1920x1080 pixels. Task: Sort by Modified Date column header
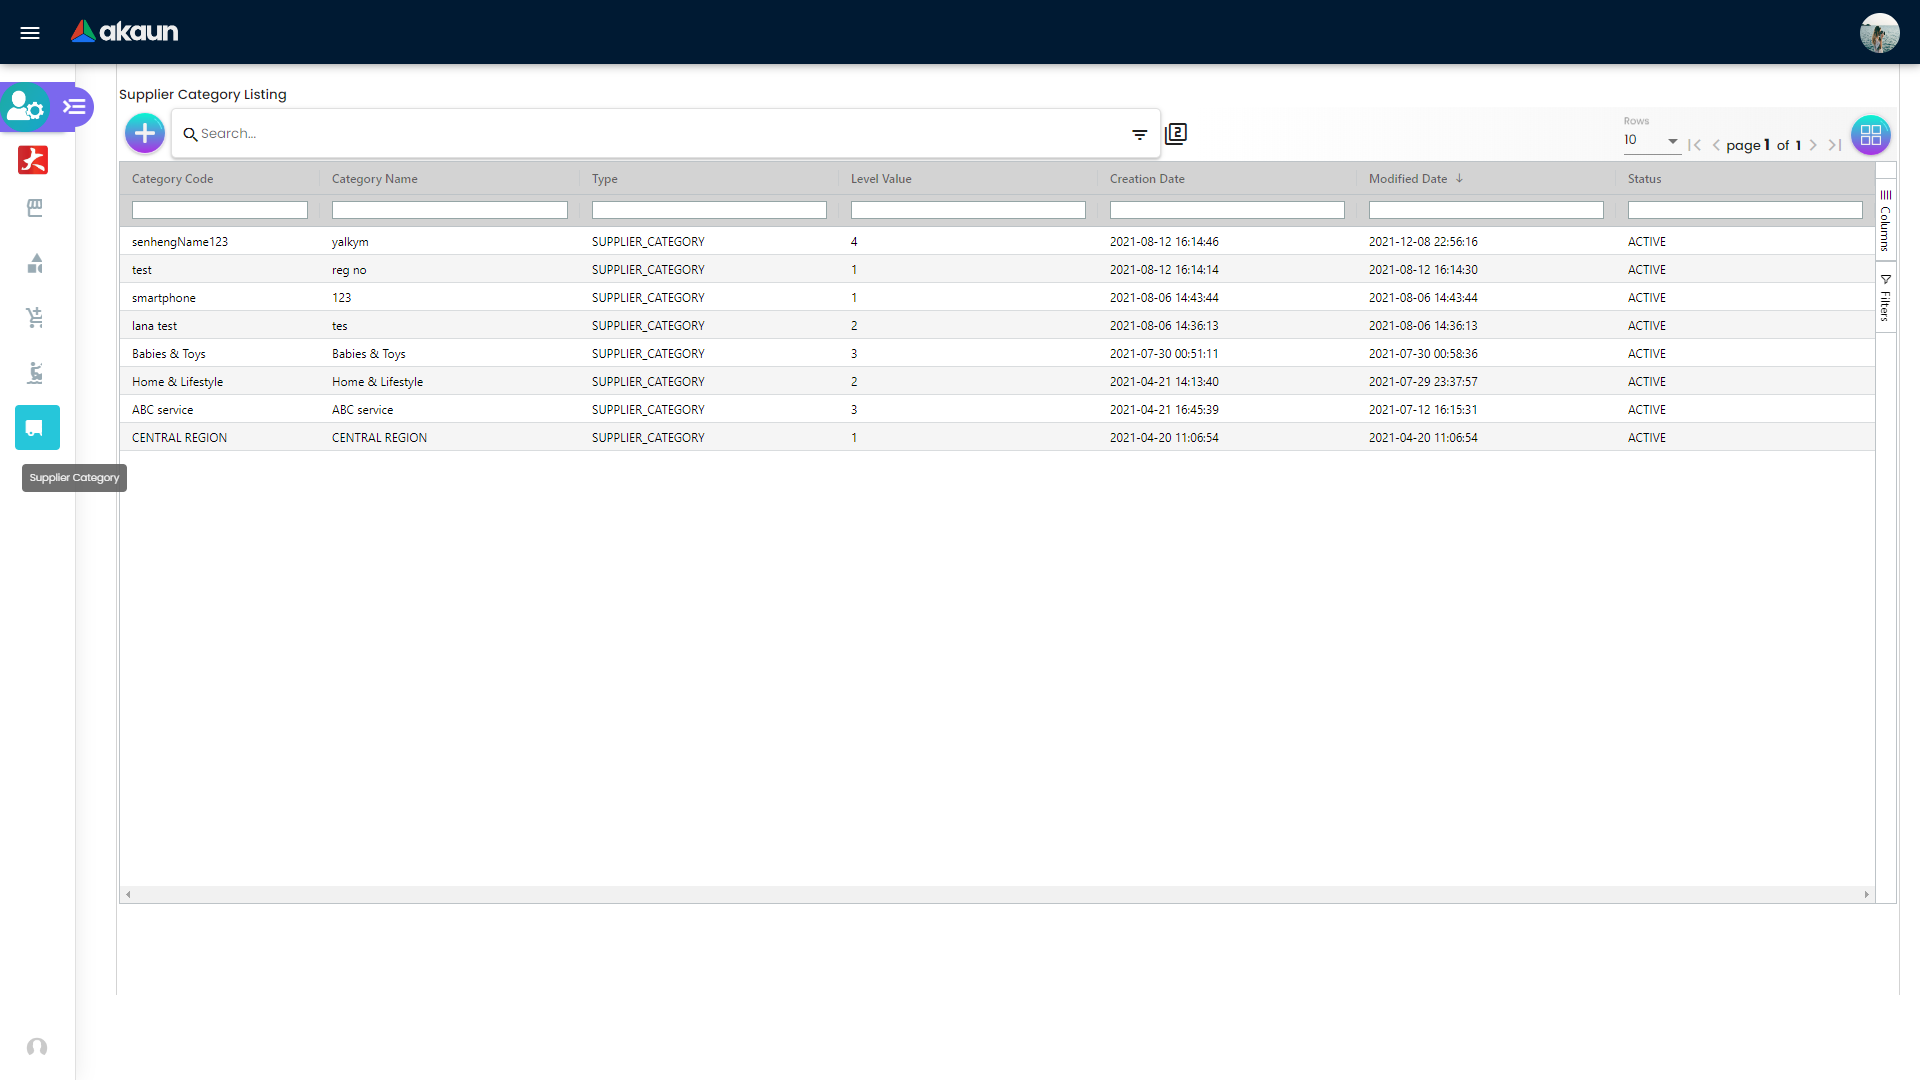tap(1408, 178)
